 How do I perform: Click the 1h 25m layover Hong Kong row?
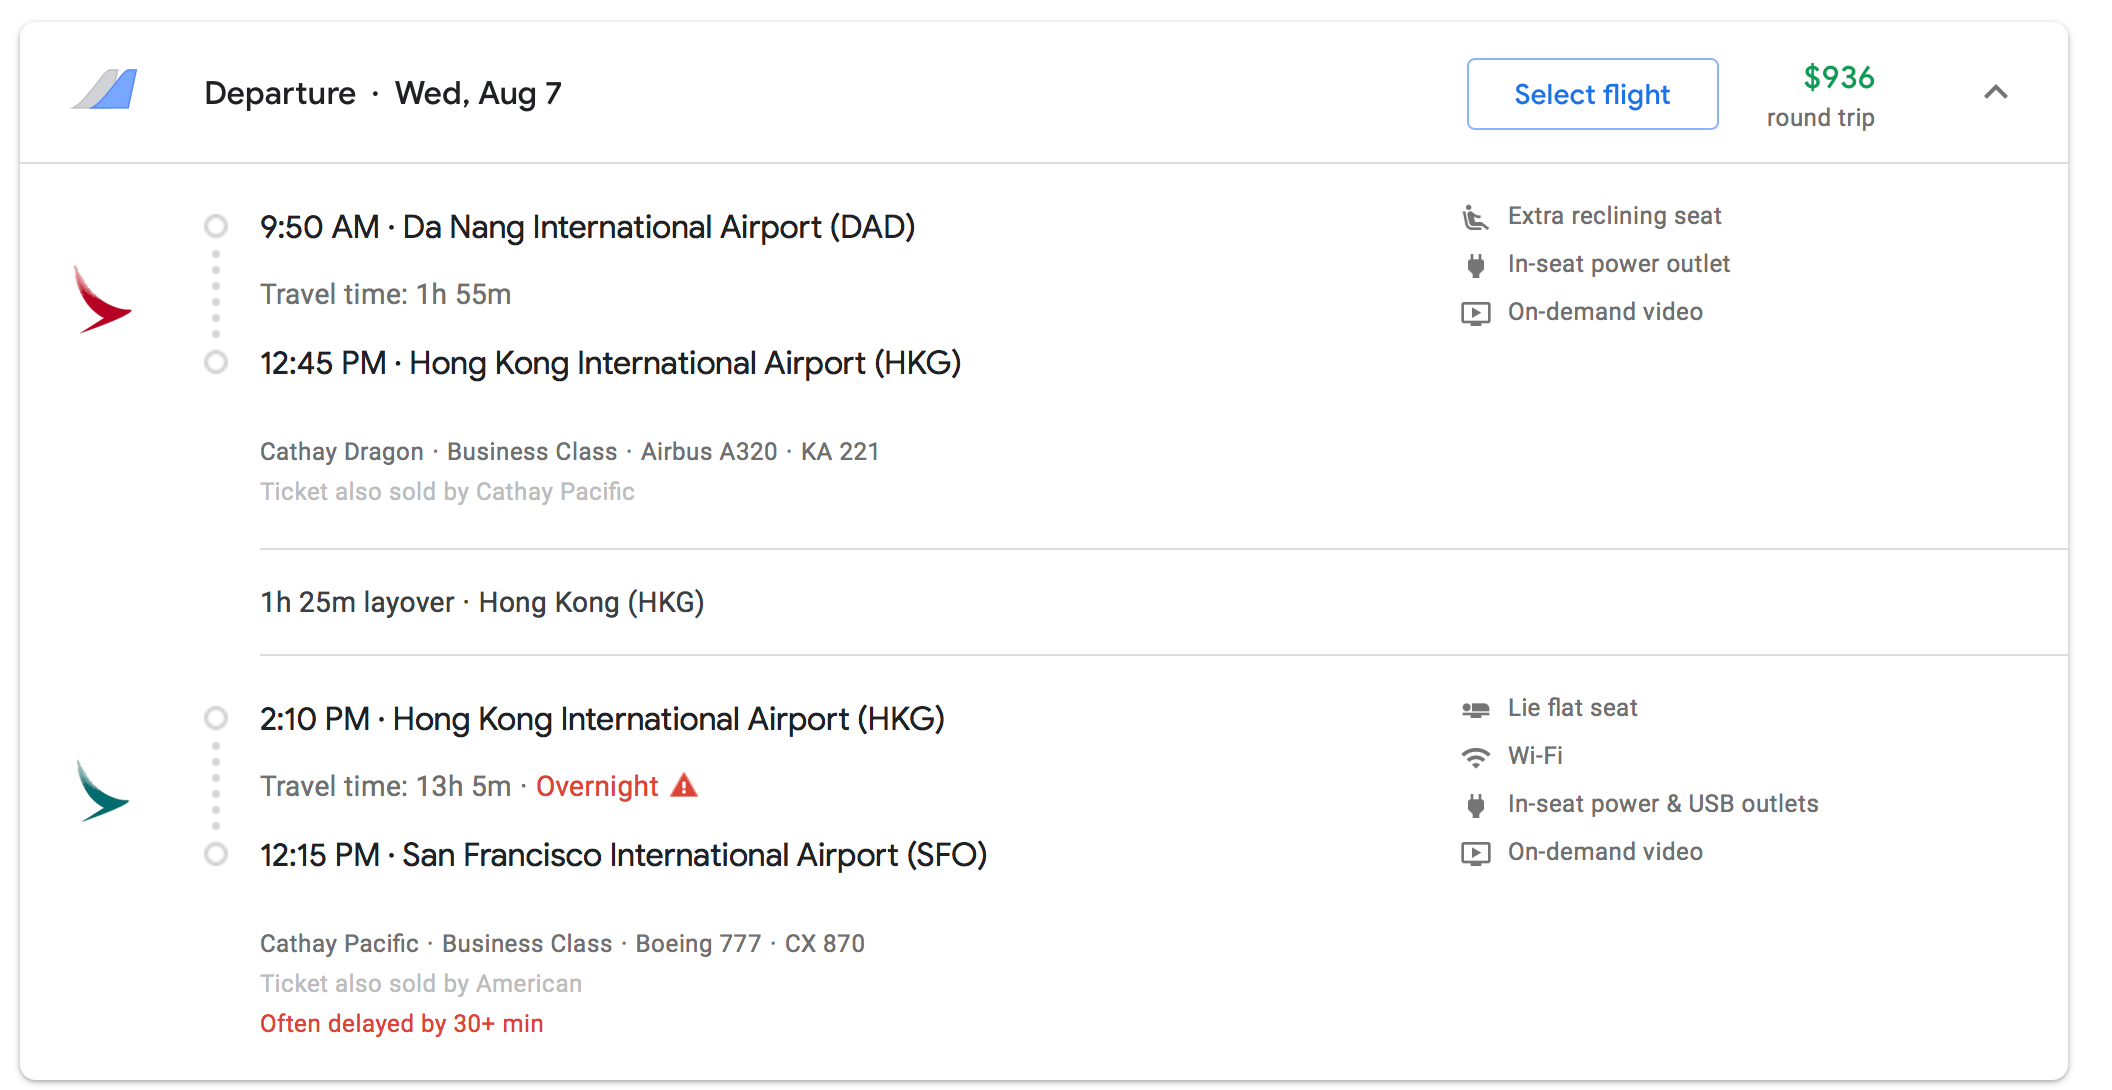tap(482, 602)
